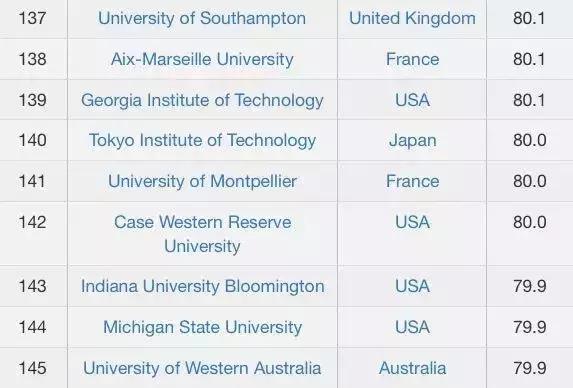This screenshot has height=388, width=573.
Task: Click the USA link beside Michigan State
Action: tap(412, 327)
